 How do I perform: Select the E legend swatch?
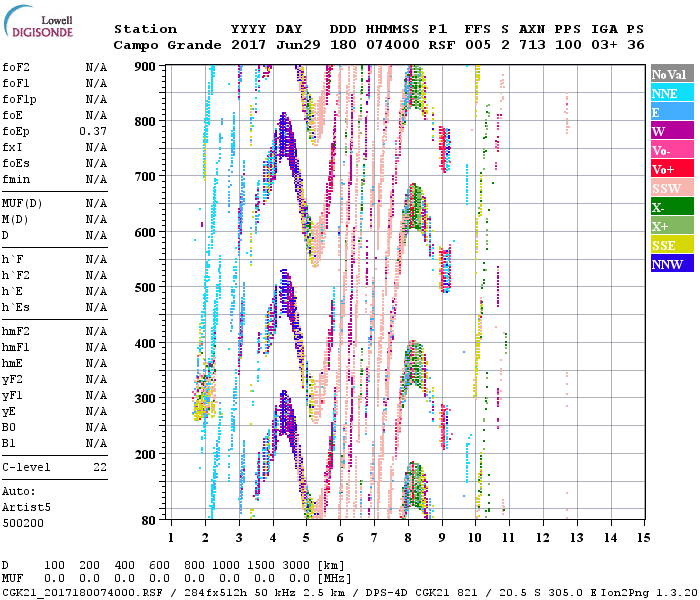672,112
